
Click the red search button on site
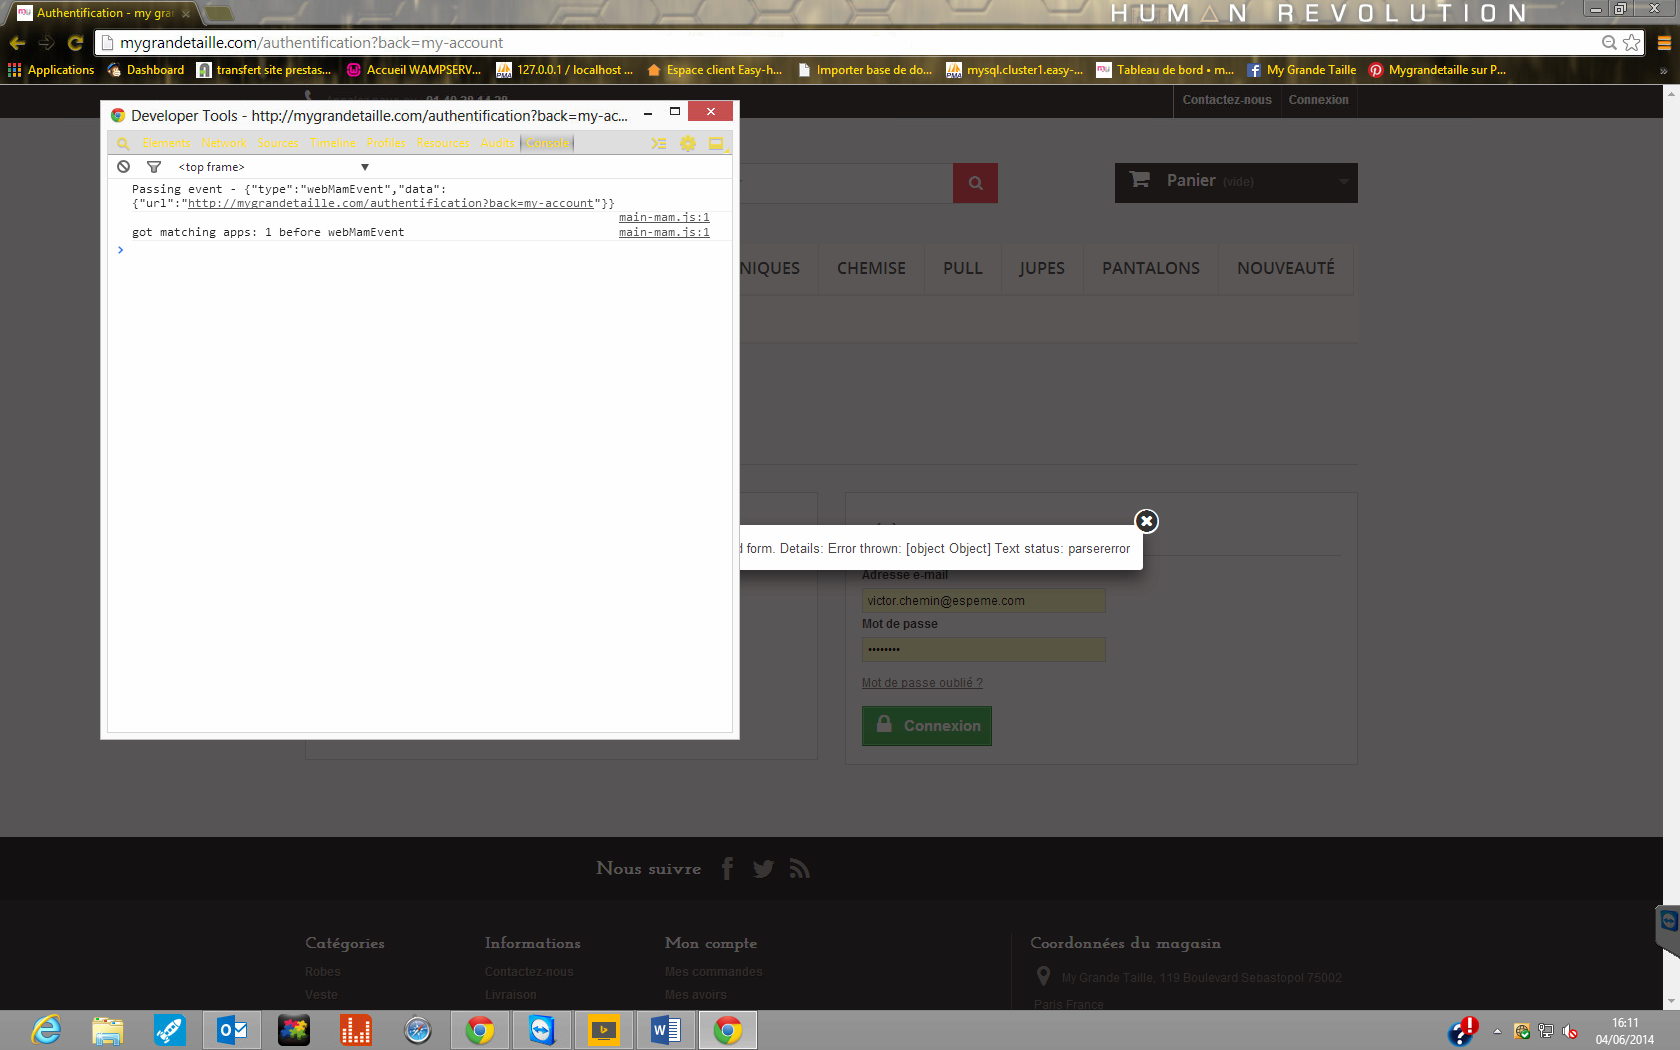pos(975,183)
